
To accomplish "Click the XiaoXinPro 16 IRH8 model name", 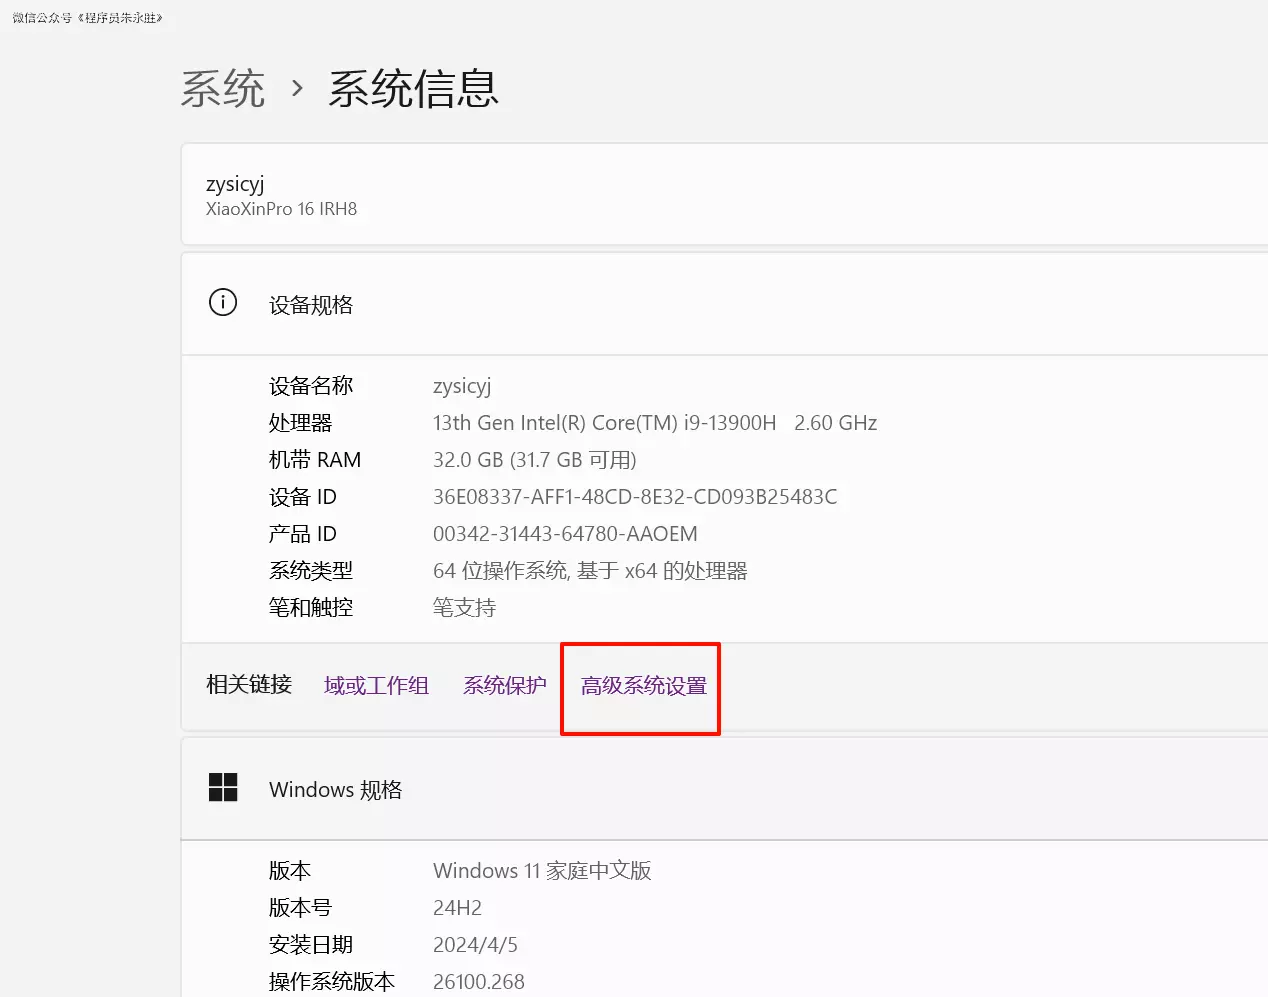I will (x=281, y=209).
